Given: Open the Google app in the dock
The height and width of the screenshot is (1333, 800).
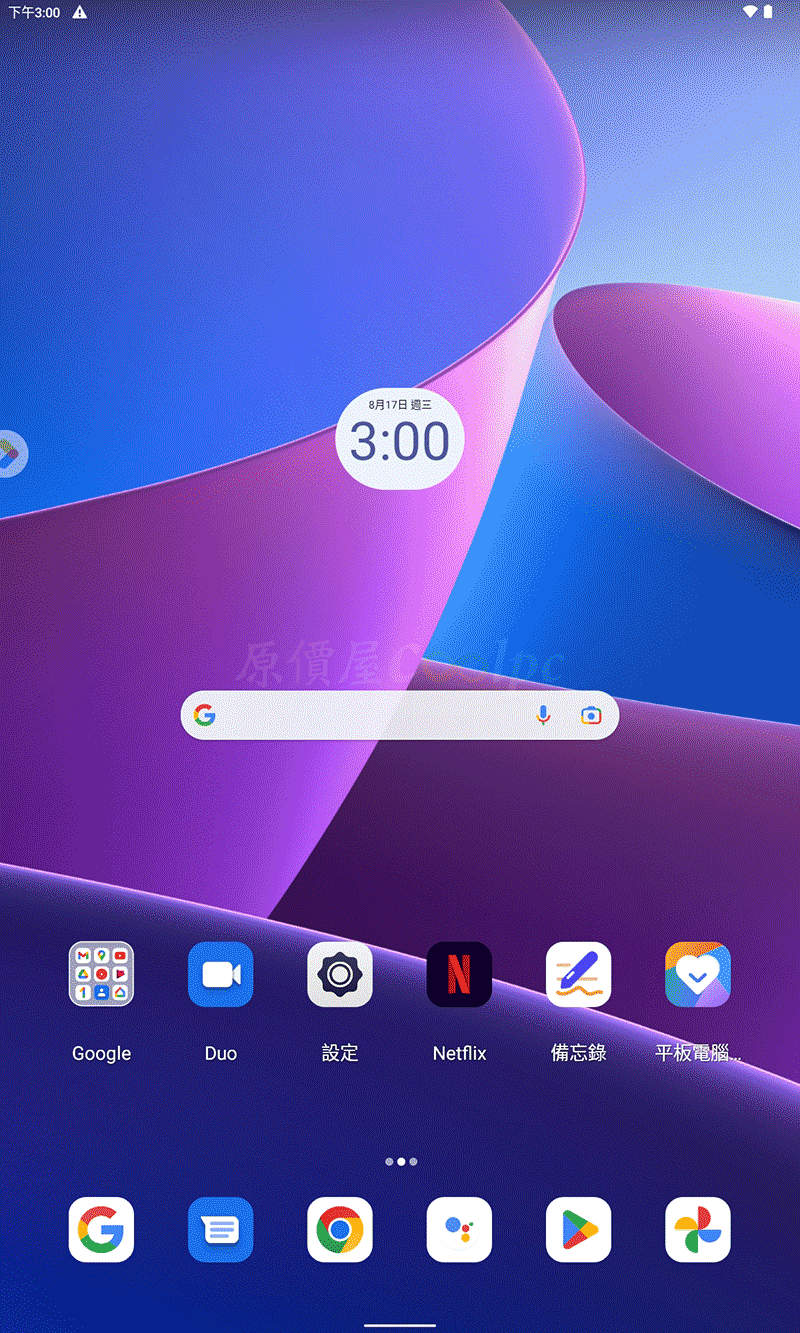Looking at the screenshot, I should 101,1229.
